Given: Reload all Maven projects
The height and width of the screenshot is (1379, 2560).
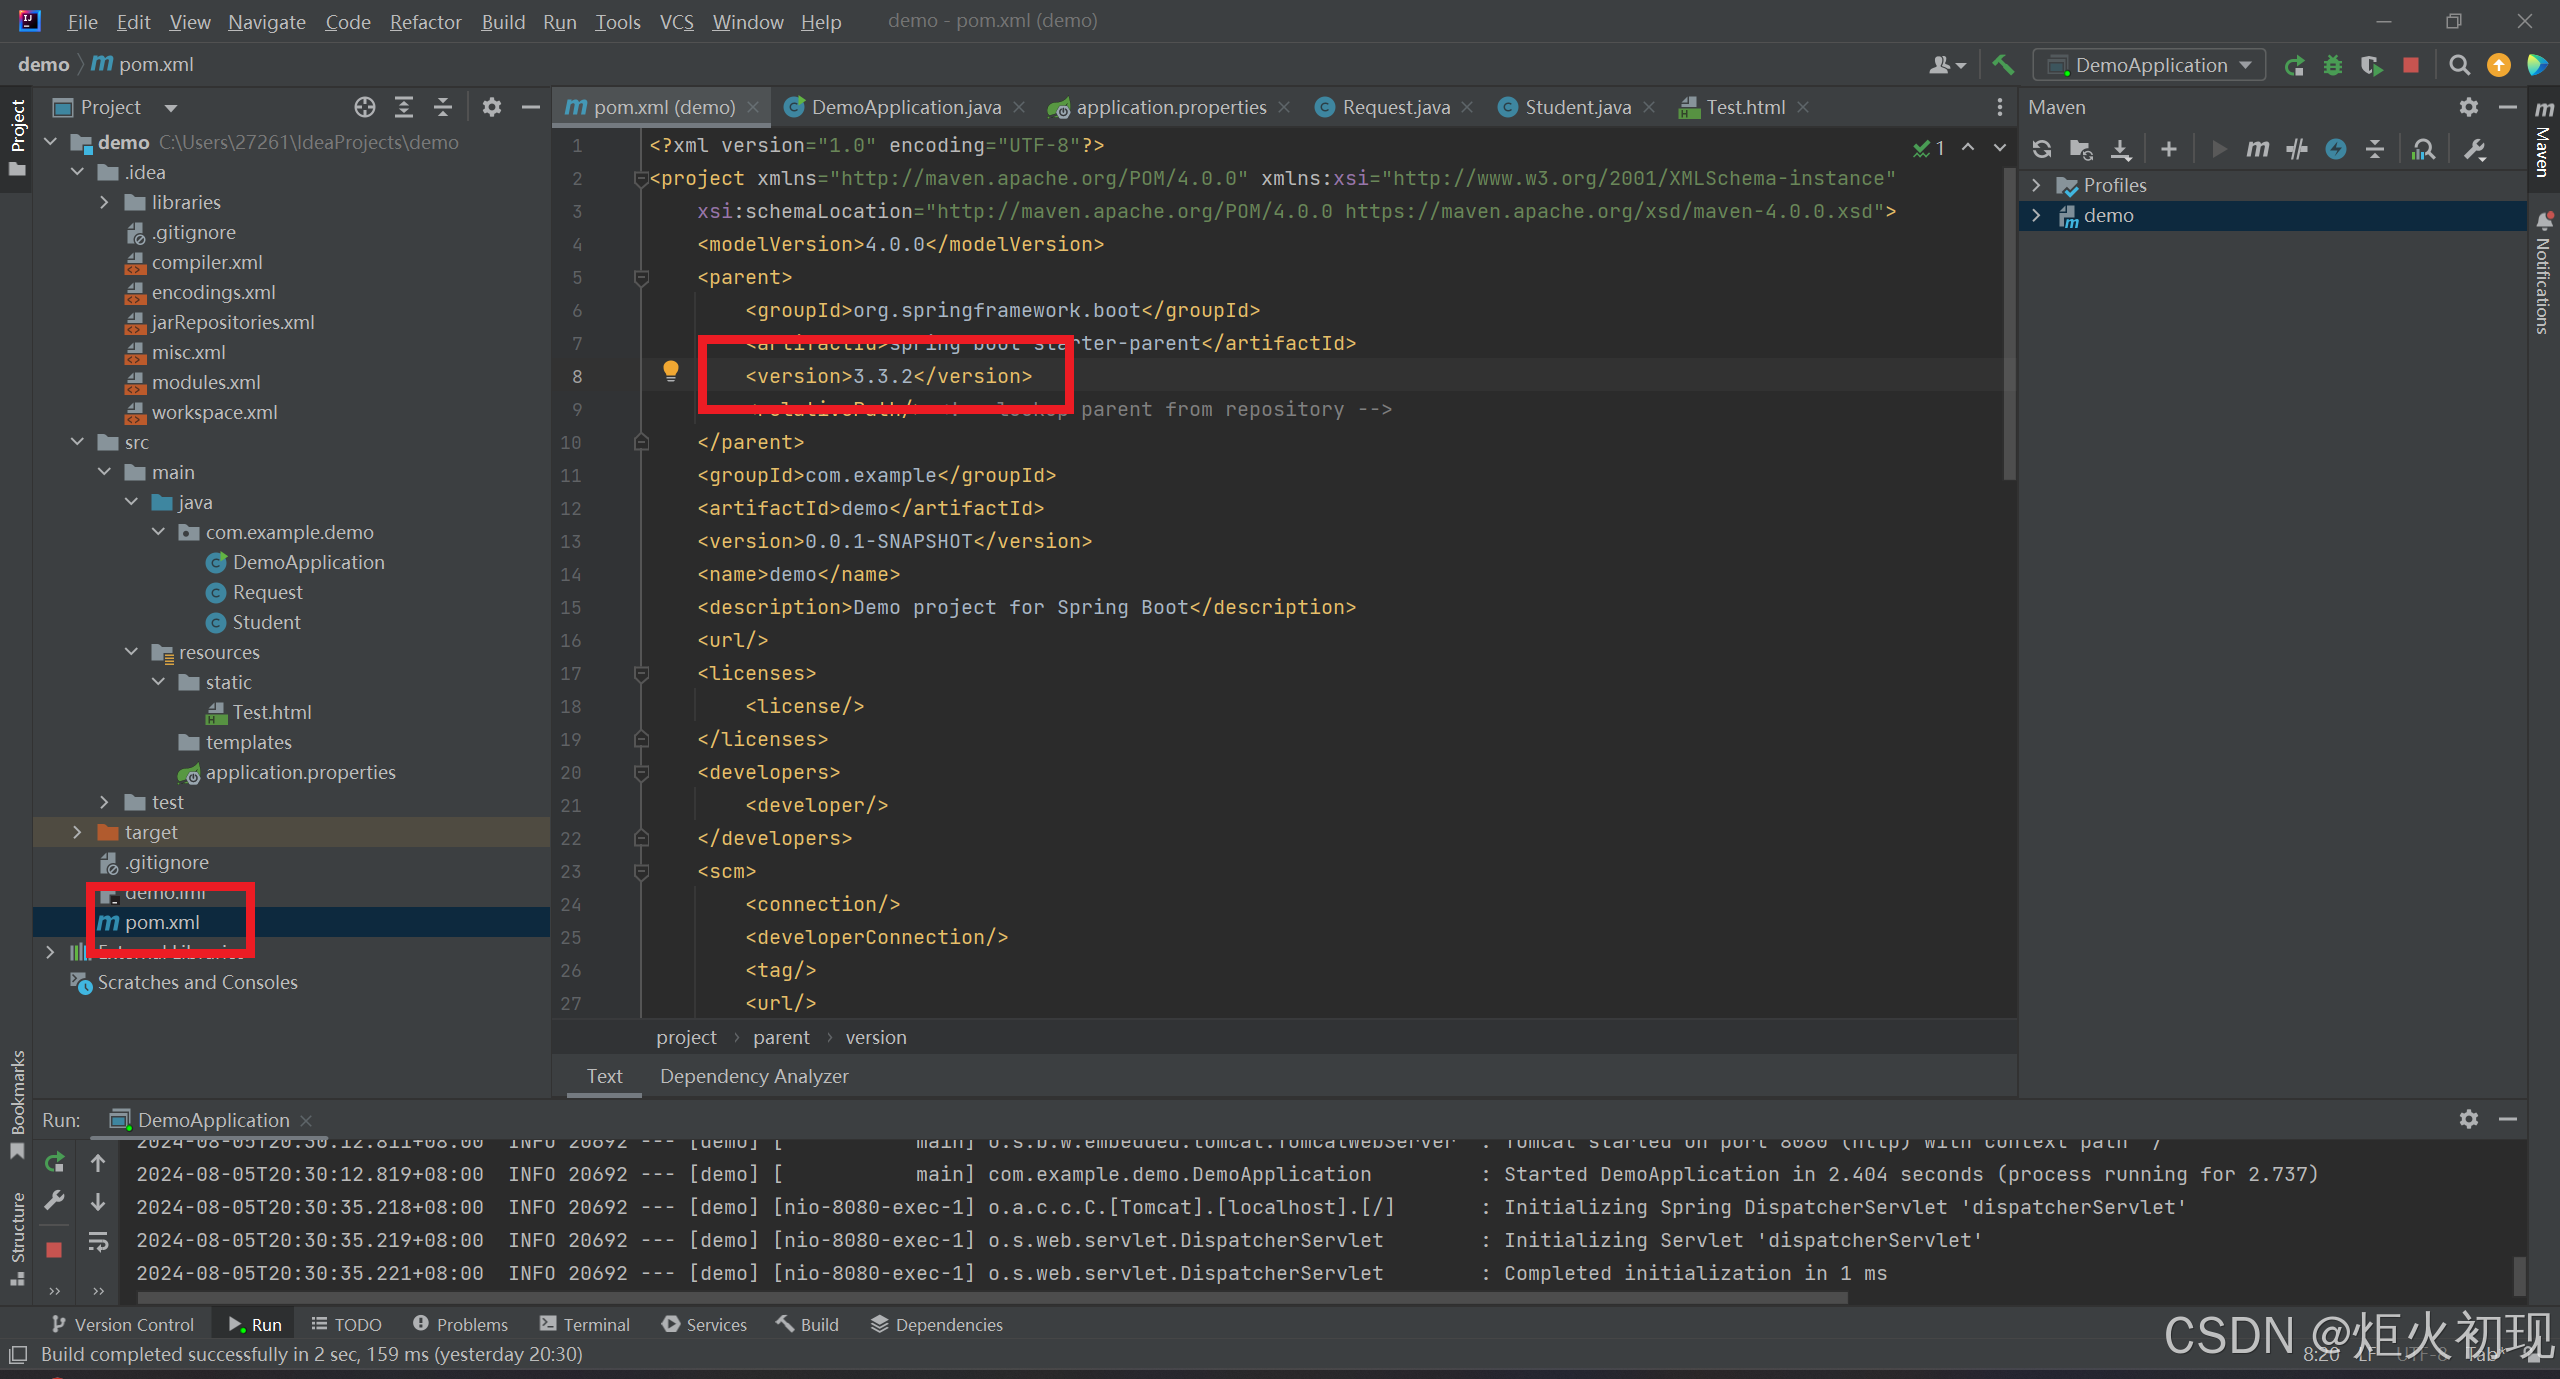Looking at the screenshot, I should tap(2041, 149).
